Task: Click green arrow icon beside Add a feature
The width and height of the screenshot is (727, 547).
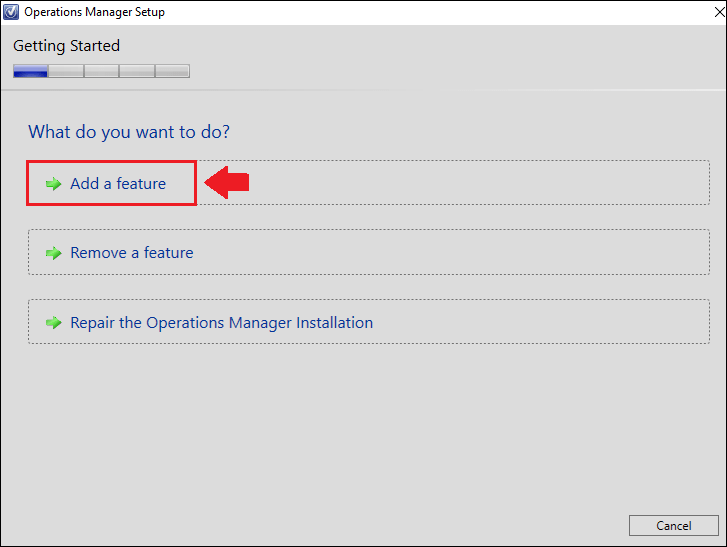Action: pos(53,184)
